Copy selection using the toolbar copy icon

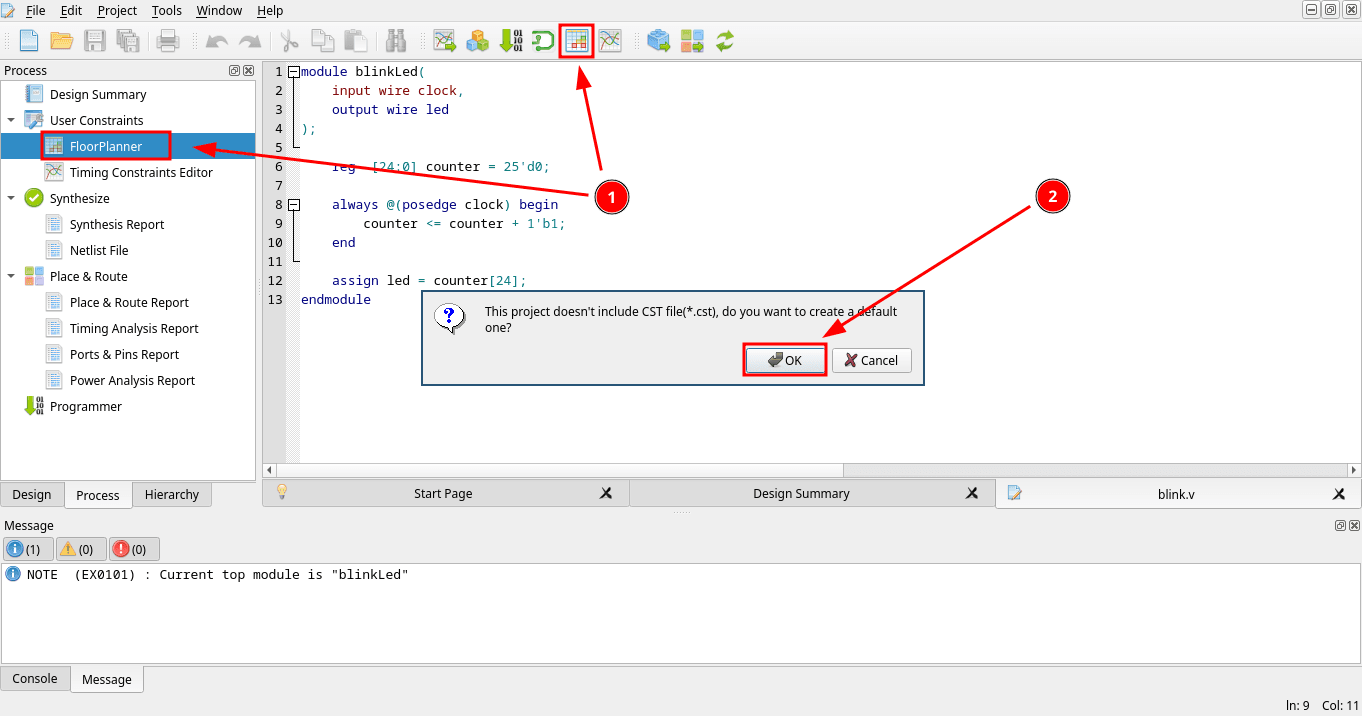pos(322,41)
